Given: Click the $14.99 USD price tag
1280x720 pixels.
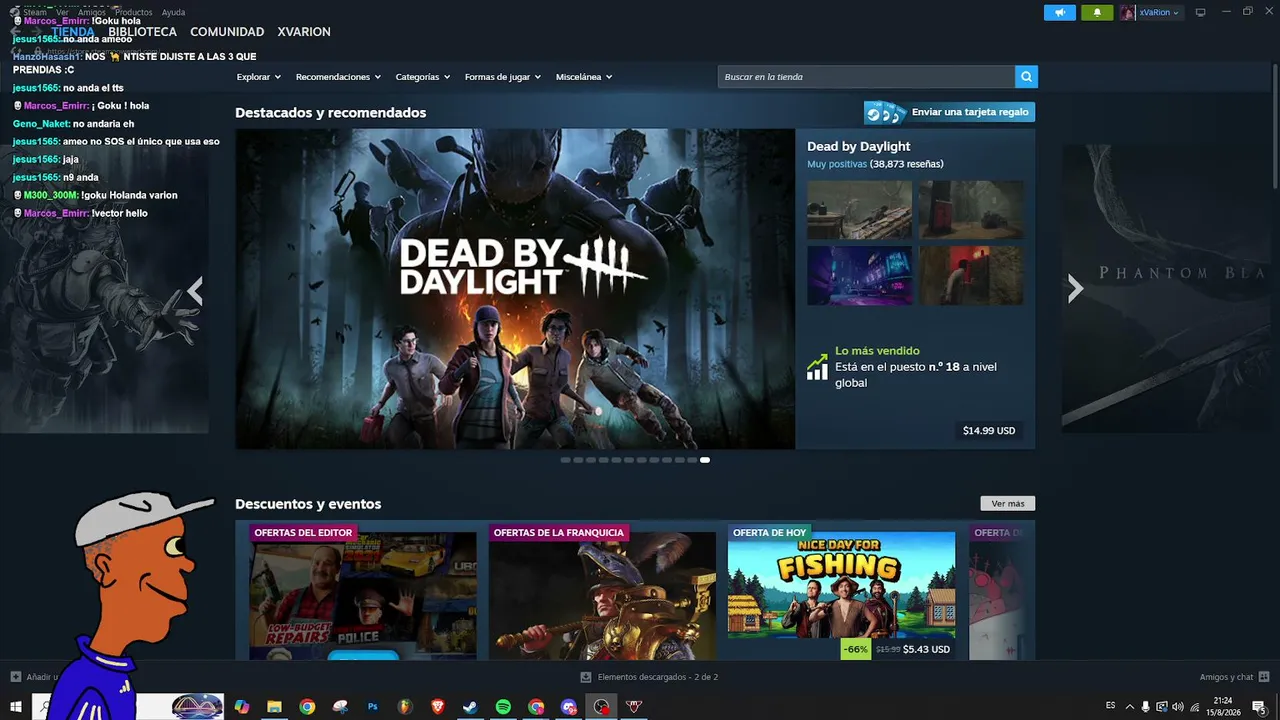Looking at the screenshot, I should pos(989,431).
